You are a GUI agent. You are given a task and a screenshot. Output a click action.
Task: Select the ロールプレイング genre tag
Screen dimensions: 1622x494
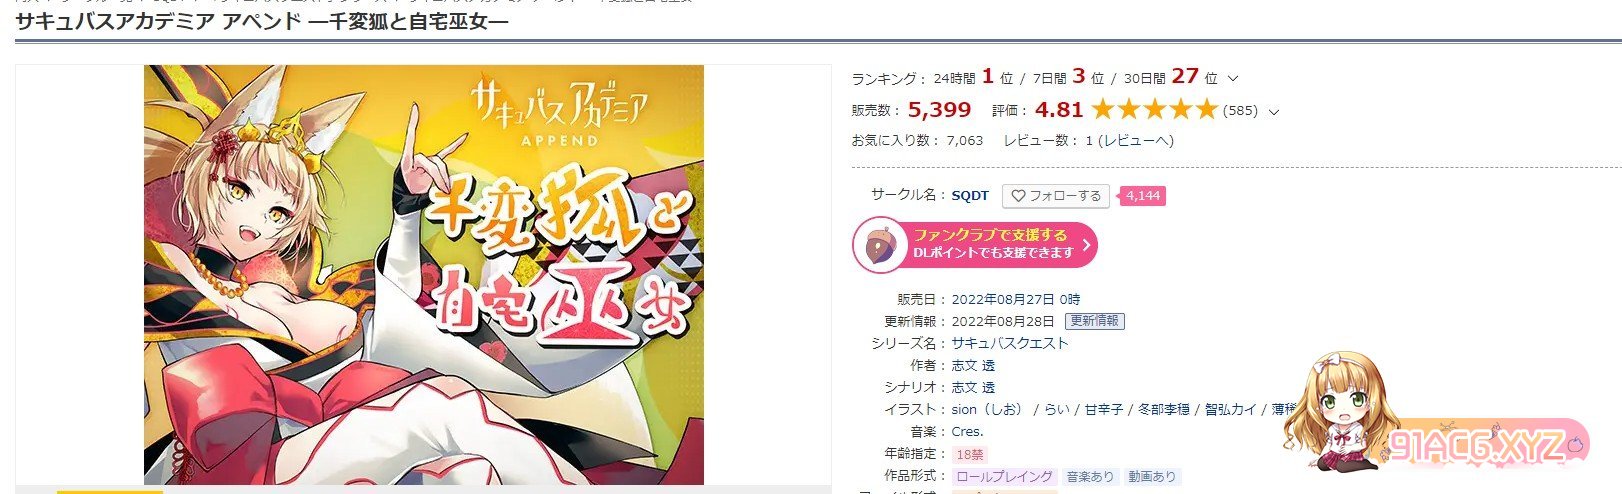click(x=1003, y=477)
